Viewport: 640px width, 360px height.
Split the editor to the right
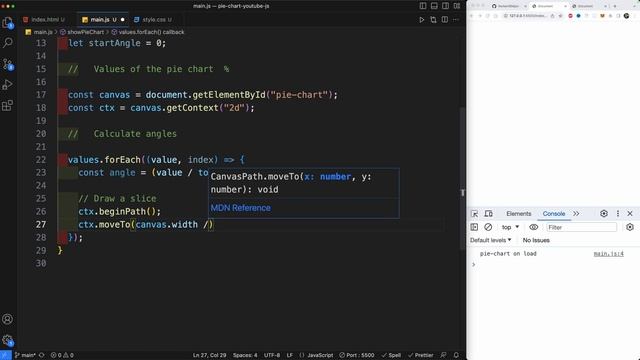coord(444,20)
